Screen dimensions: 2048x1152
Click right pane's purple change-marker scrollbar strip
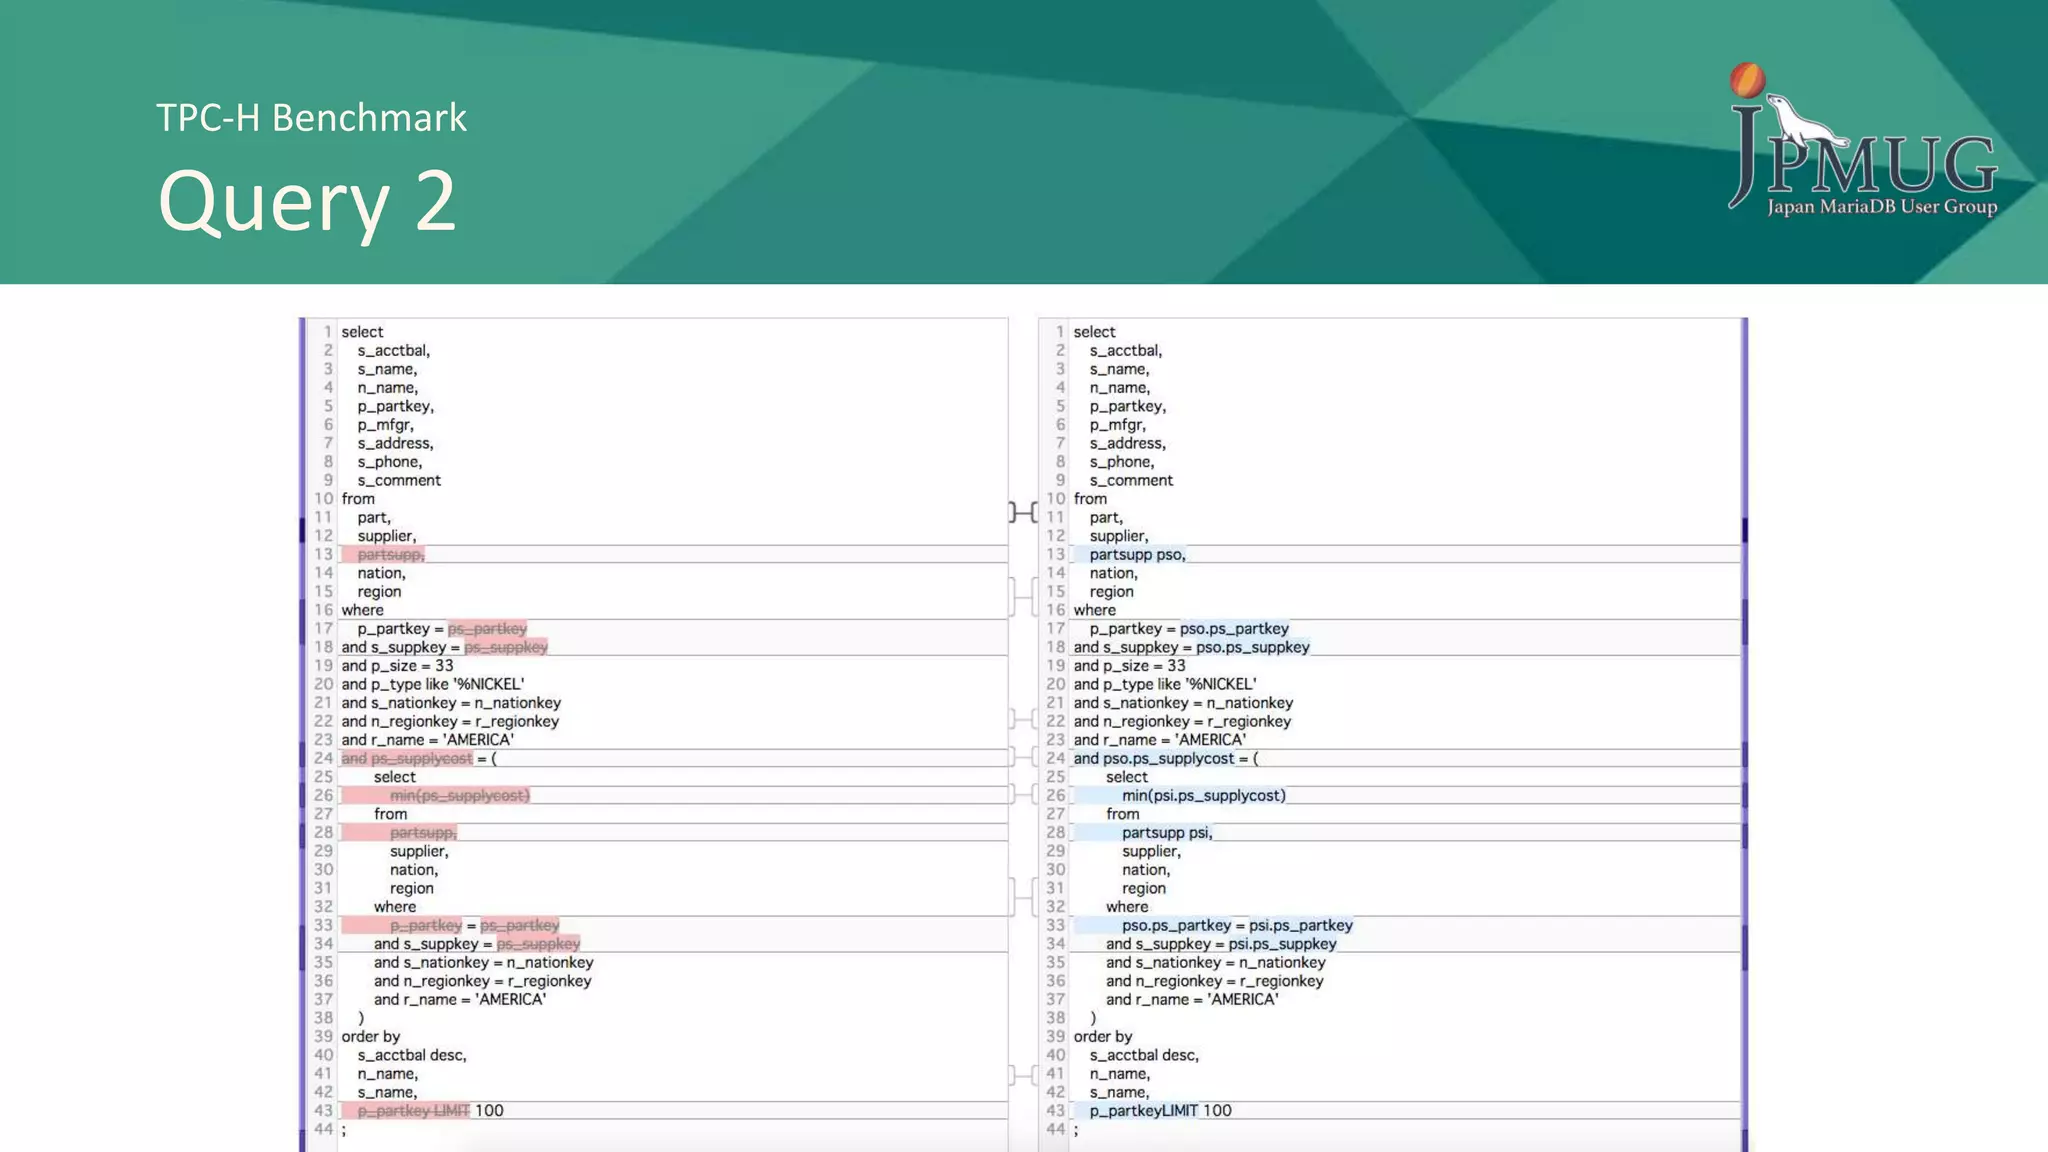(1745, 735)
